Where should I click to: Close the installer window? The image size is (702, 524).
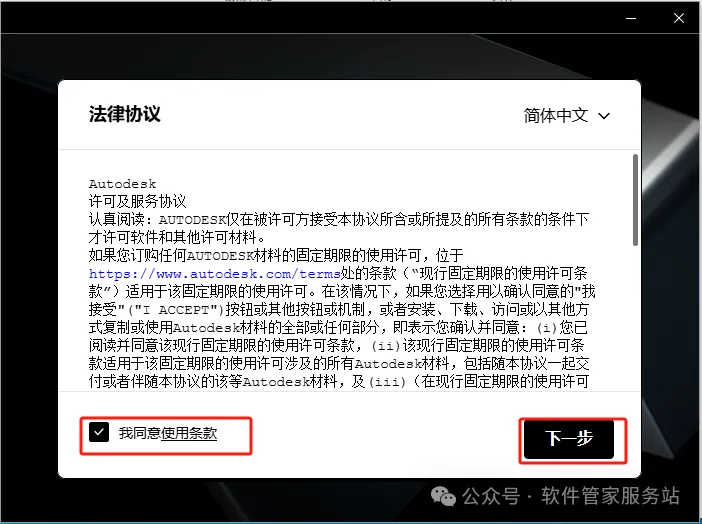pos(679,18)
